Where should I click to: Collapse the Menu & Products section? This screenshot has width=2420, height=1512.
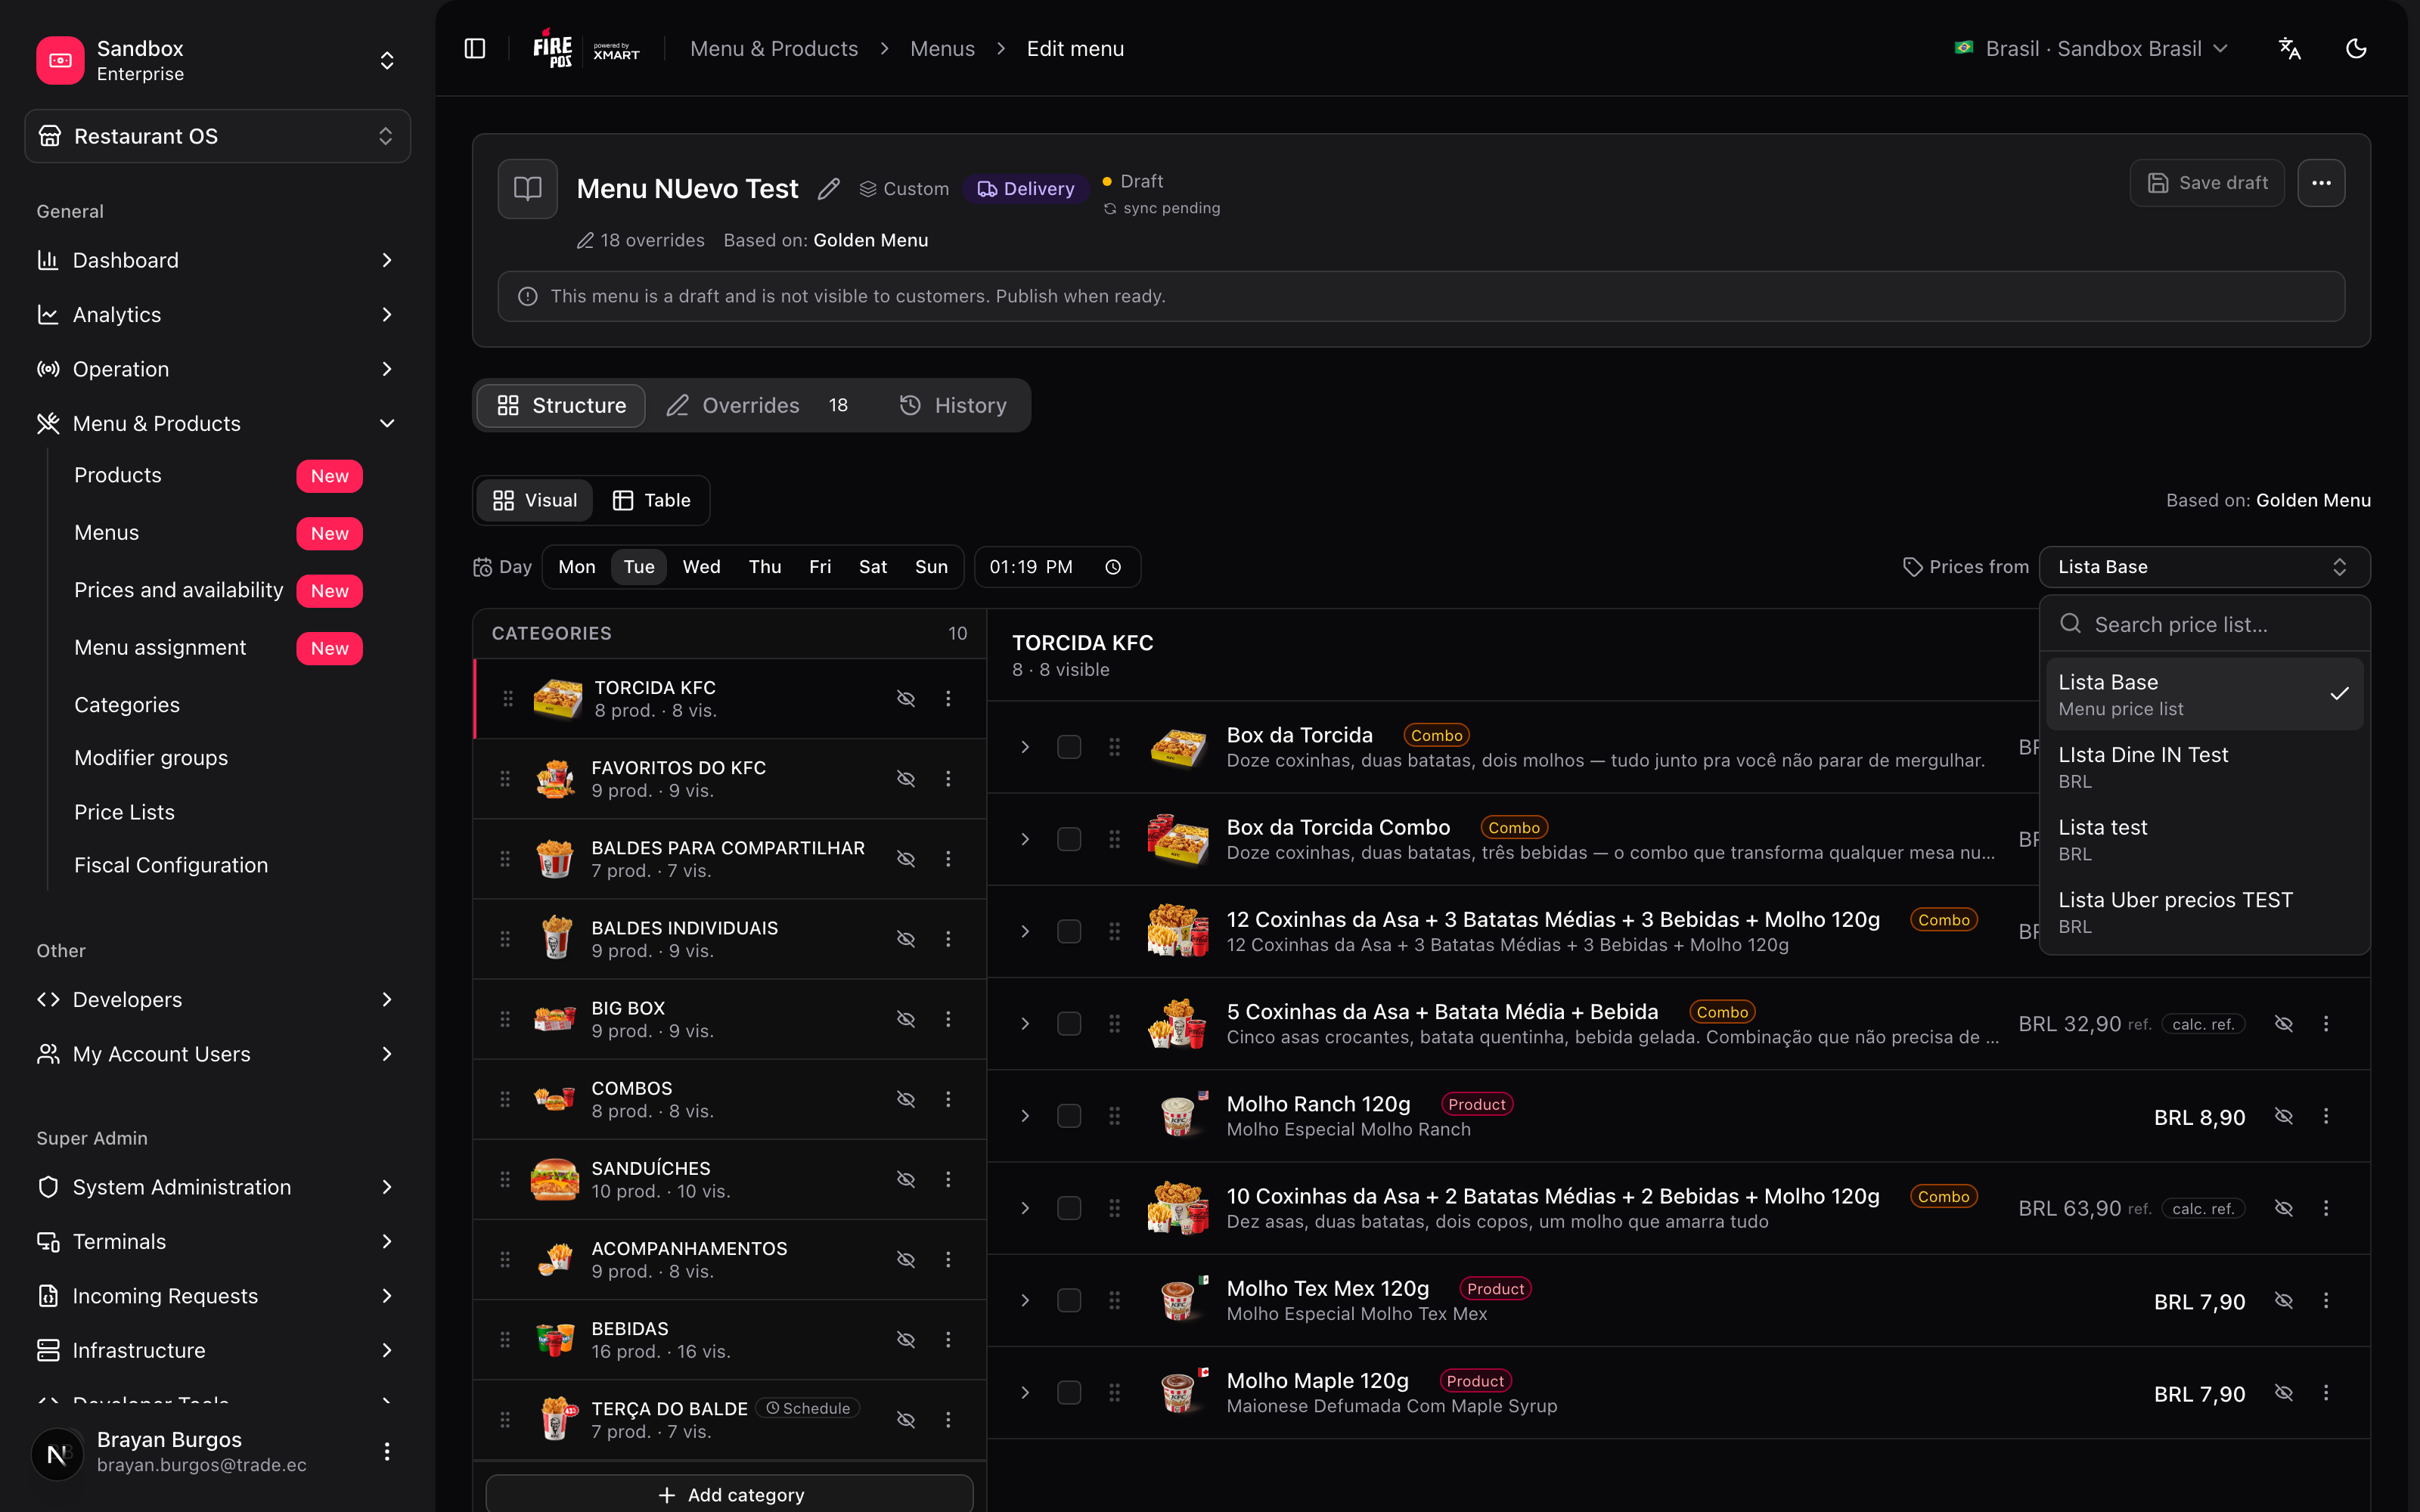(x=217, y=424)
